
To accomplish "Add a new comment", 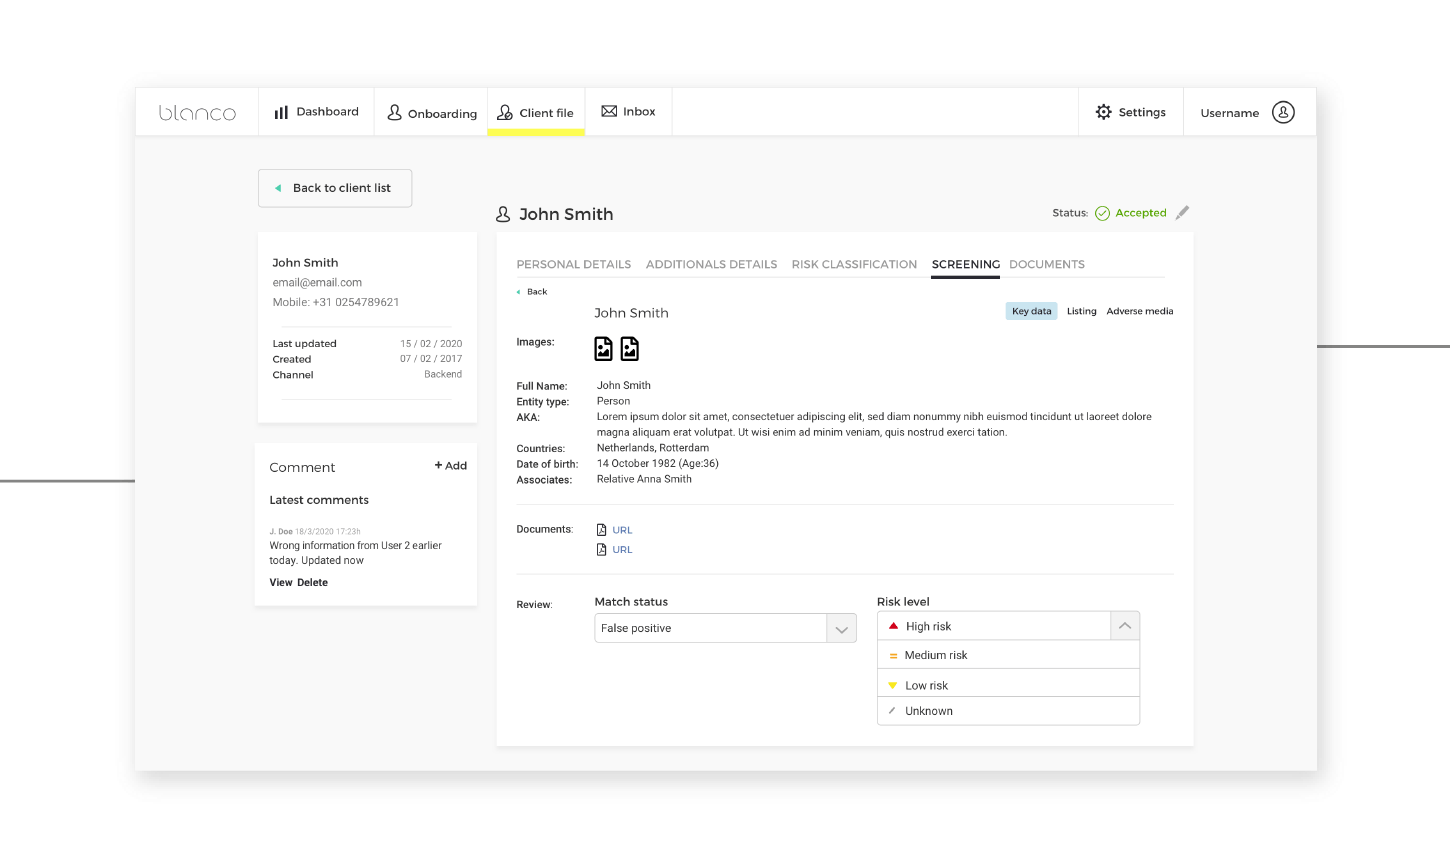I will click(x=451, y=466).
